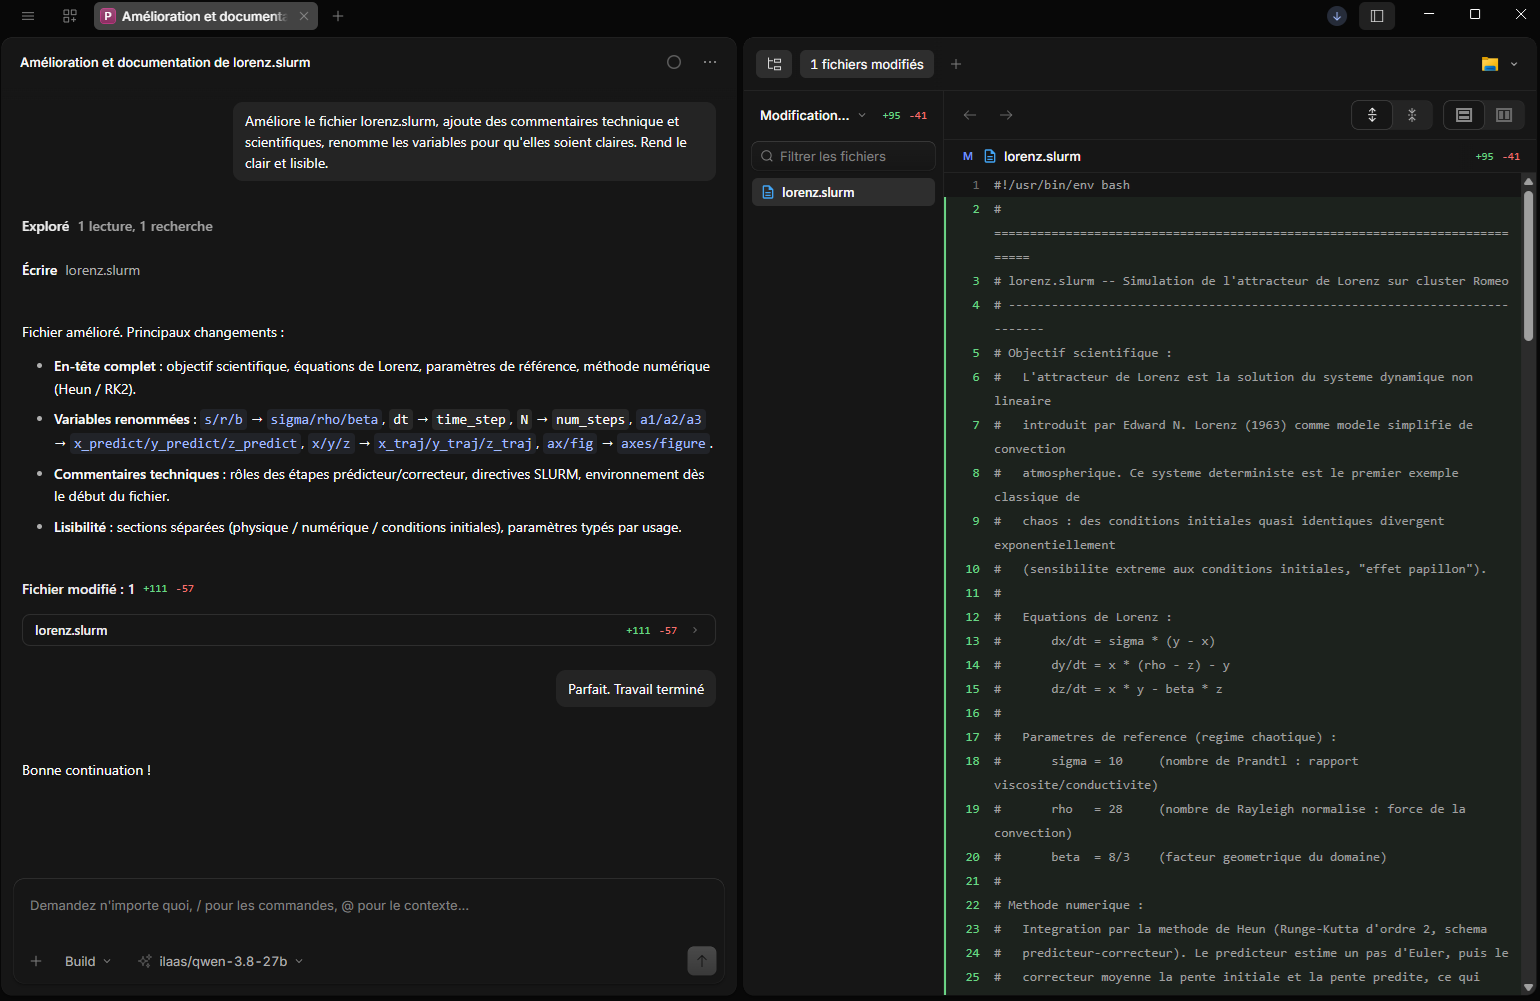The image size is (1540, 1001).
Task: Click the download arrow icon in the title bar
Action: (x=1337, y=16)
